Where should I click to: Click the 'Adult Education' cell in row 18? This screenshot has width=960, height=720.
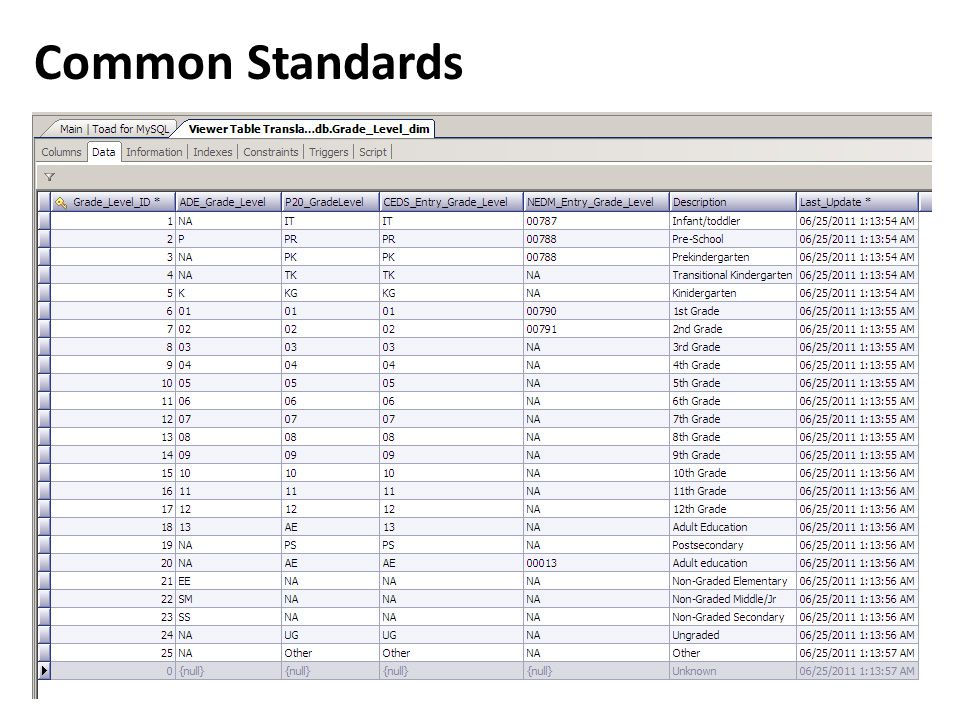(733, 527)
